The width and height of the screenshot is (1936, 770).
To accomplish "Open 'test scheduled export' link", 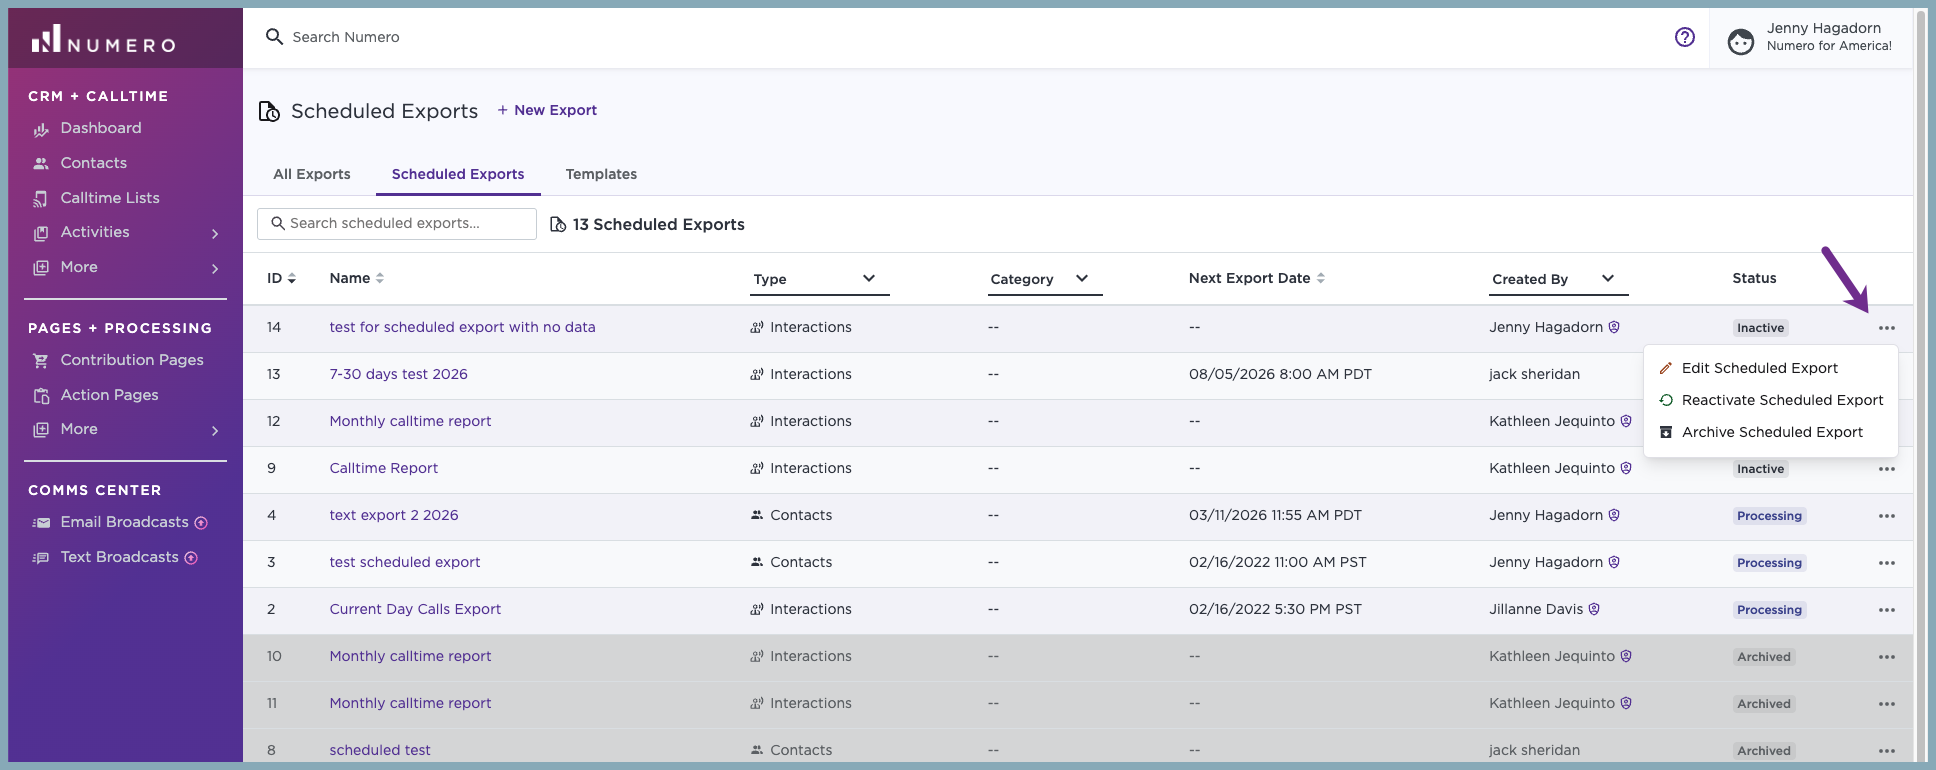I will pos(405,563).
